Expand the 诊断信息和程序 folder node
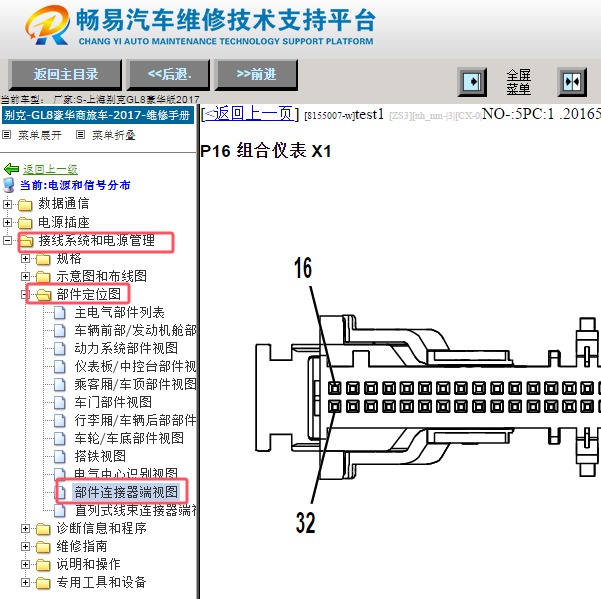This screenshot has width=601, height=599. (25, 528)
